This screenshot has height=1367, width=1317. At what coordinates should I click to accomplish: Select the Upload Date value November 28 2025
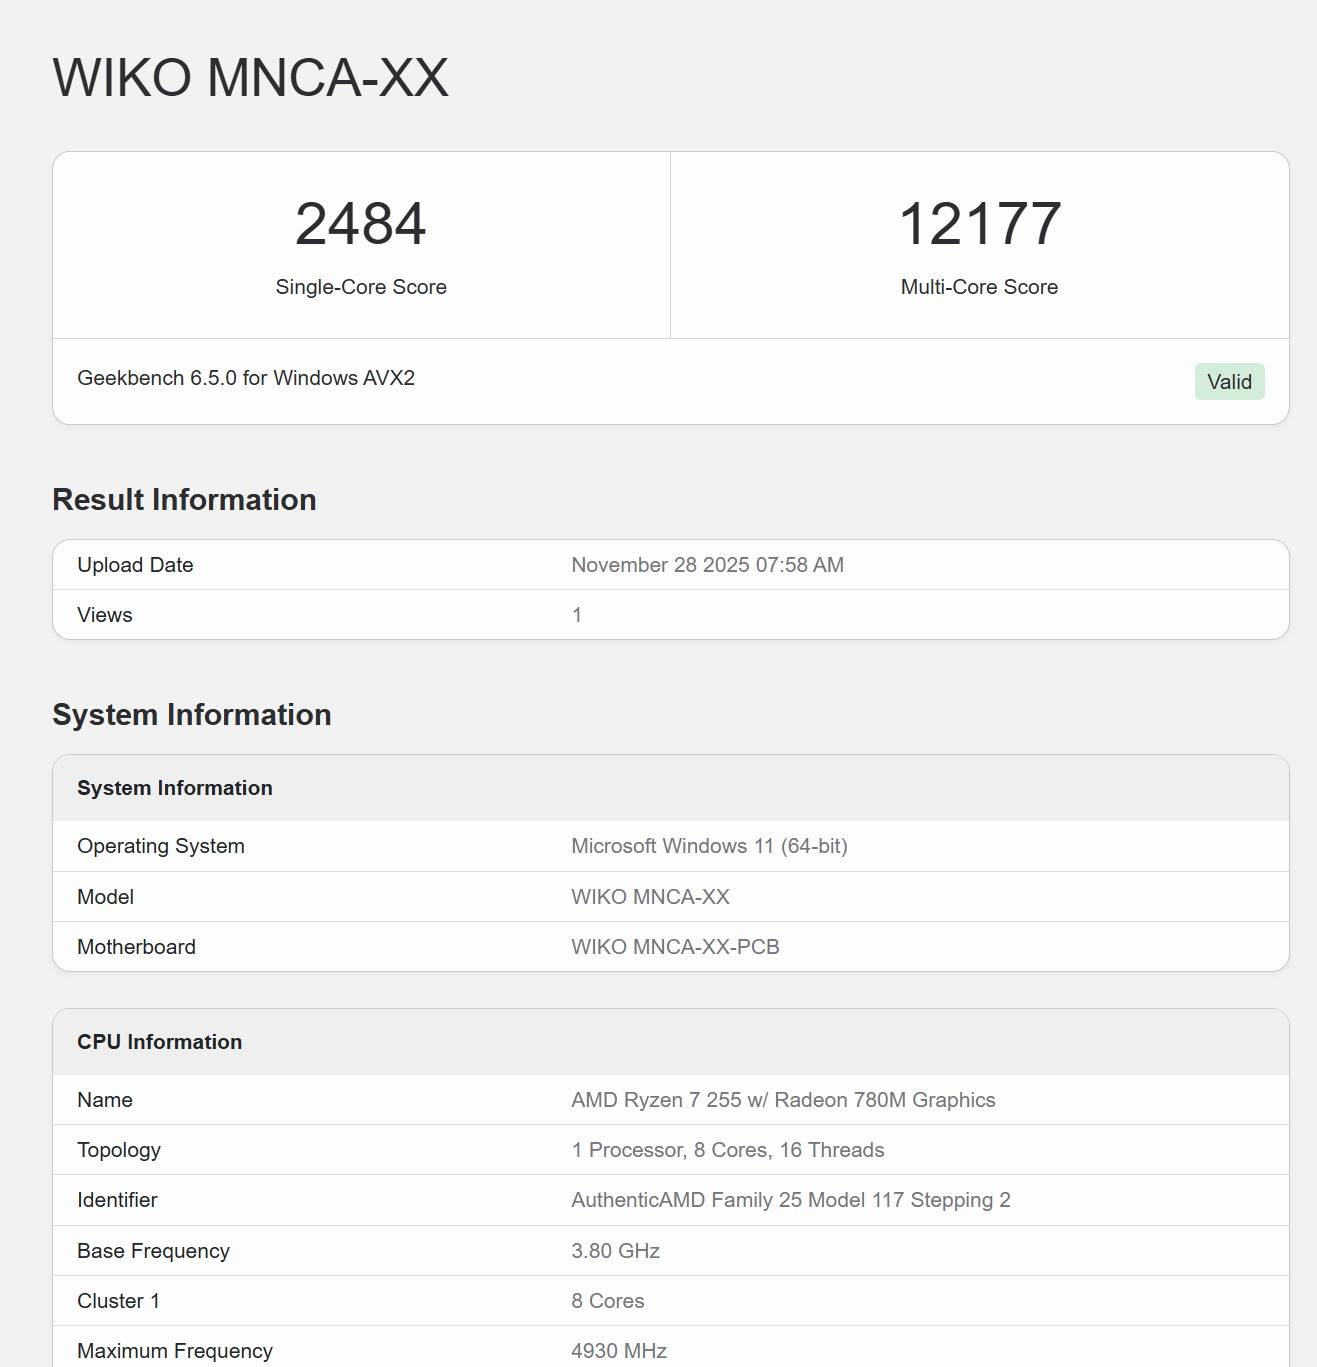[x=707, y=565]
